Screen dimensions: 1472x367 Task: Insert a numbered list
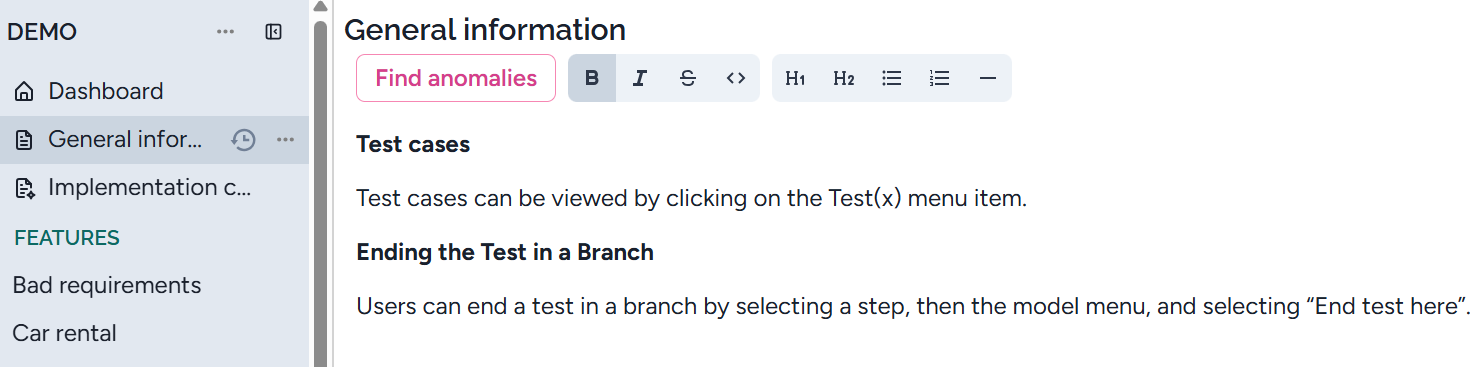(x=940, y=78)
